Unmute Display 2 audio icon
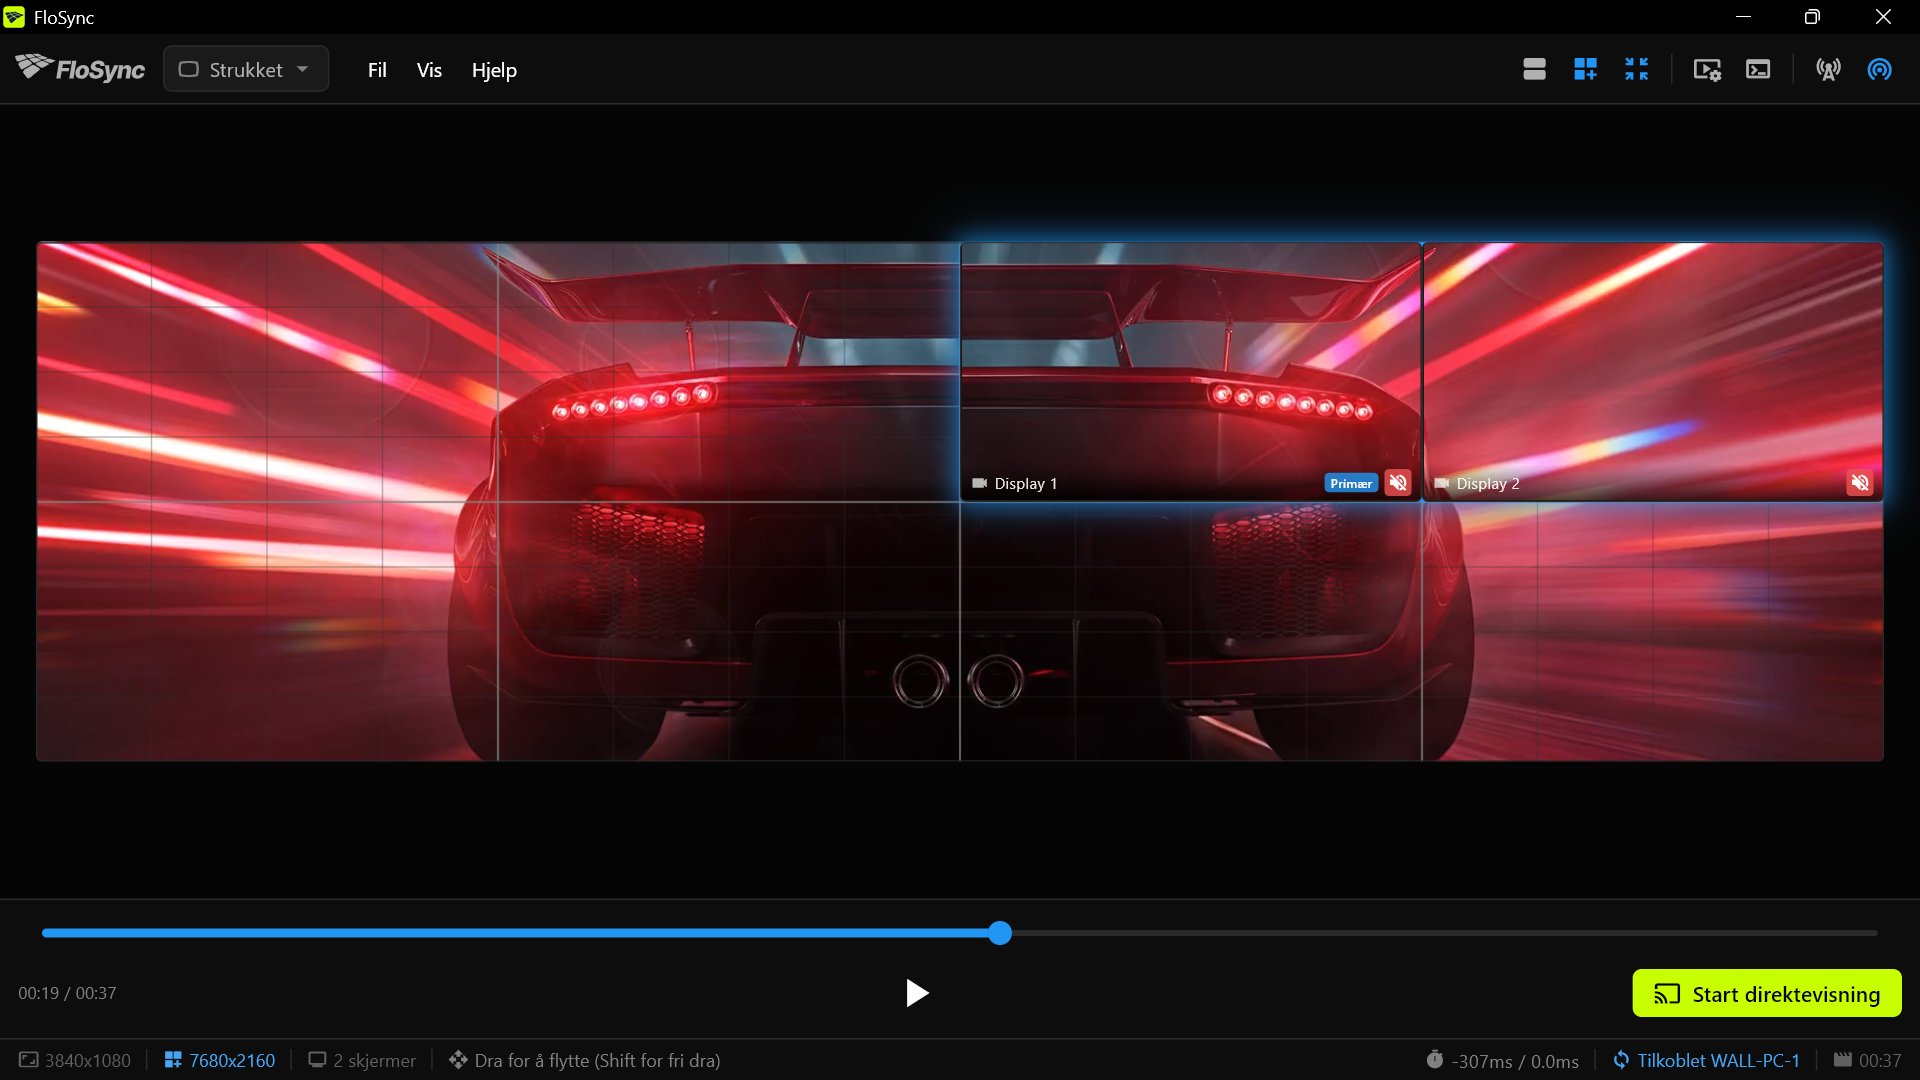Image resolution: width=1920 pixels, height=1080 pixels. point(1860,483)
